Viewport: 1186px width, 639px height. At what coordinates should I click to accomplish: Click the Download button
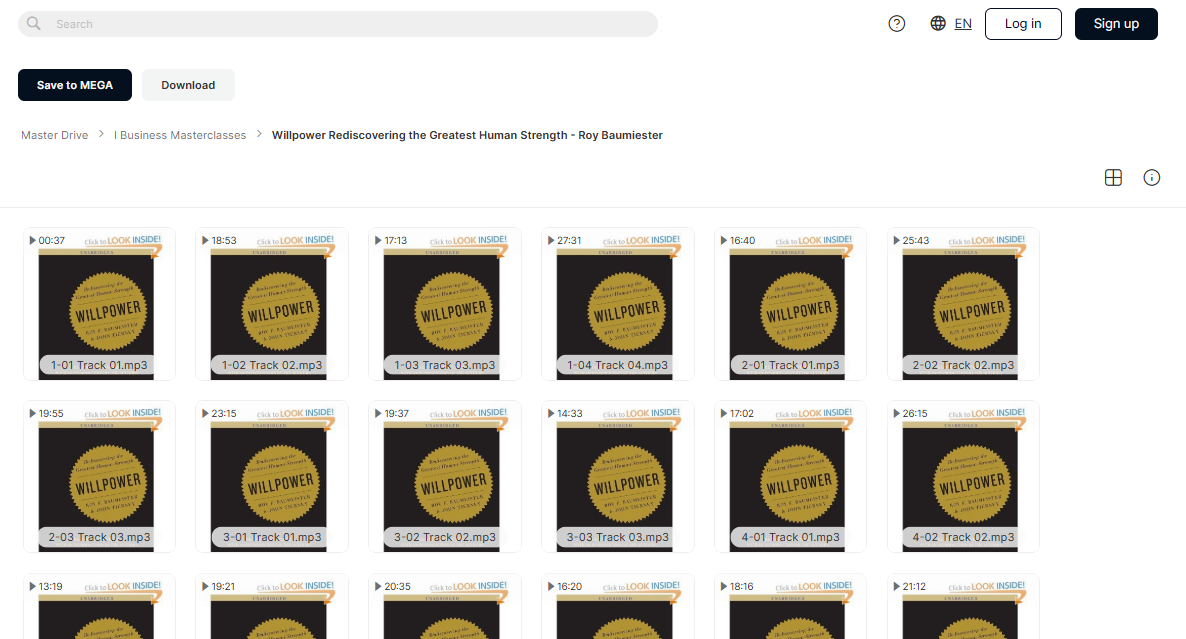pyautogui.click(x=188, y=85)
